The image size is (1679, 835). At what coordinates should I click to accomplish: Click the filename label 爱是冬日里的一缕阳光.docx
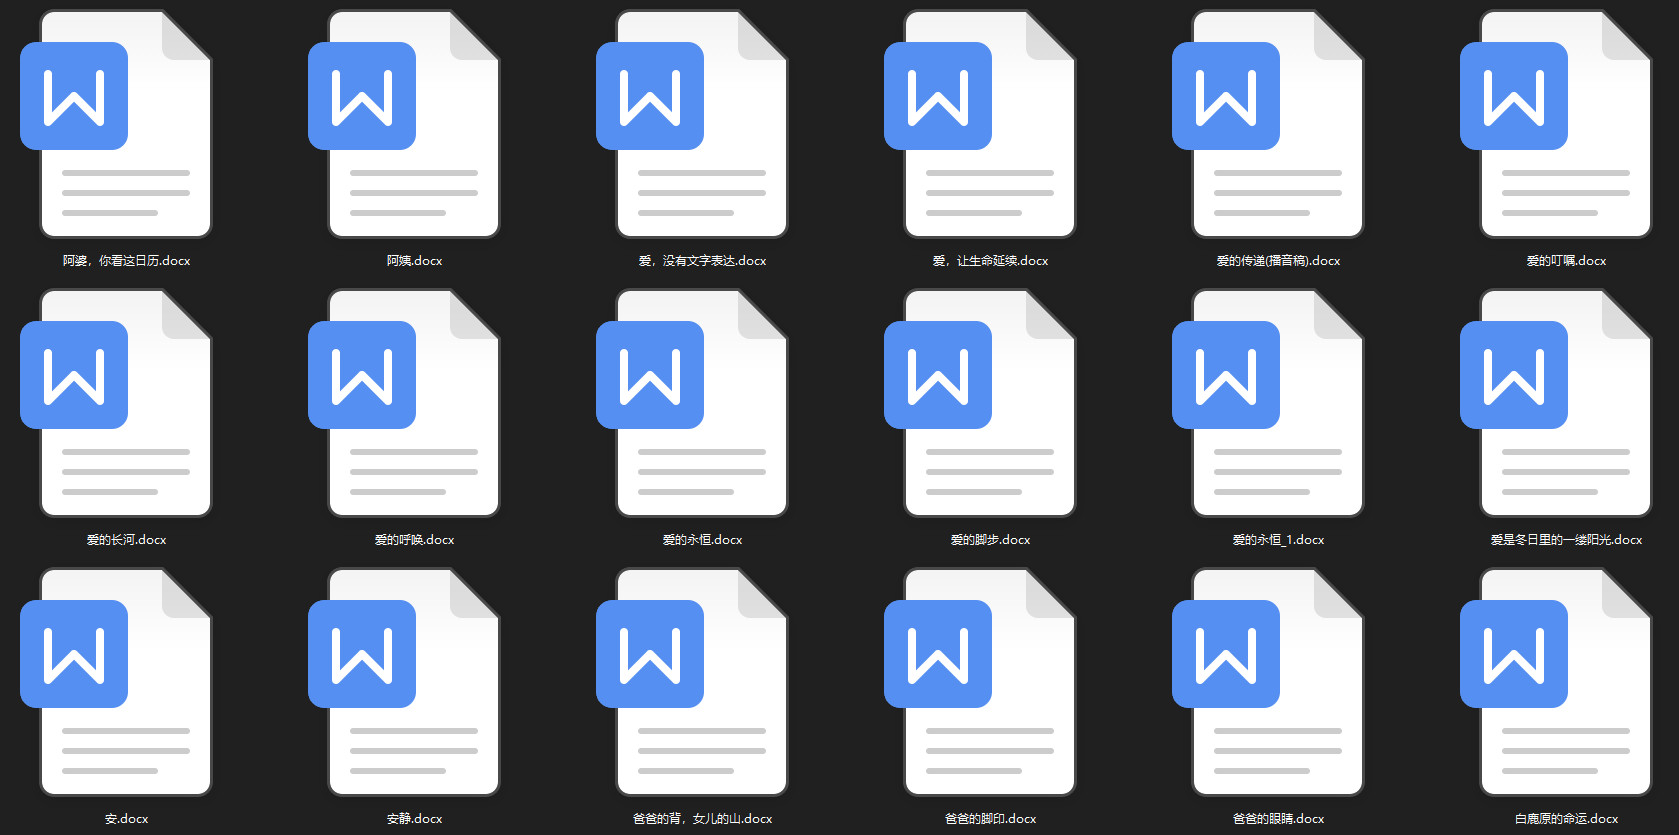(x=1566, y=540)
